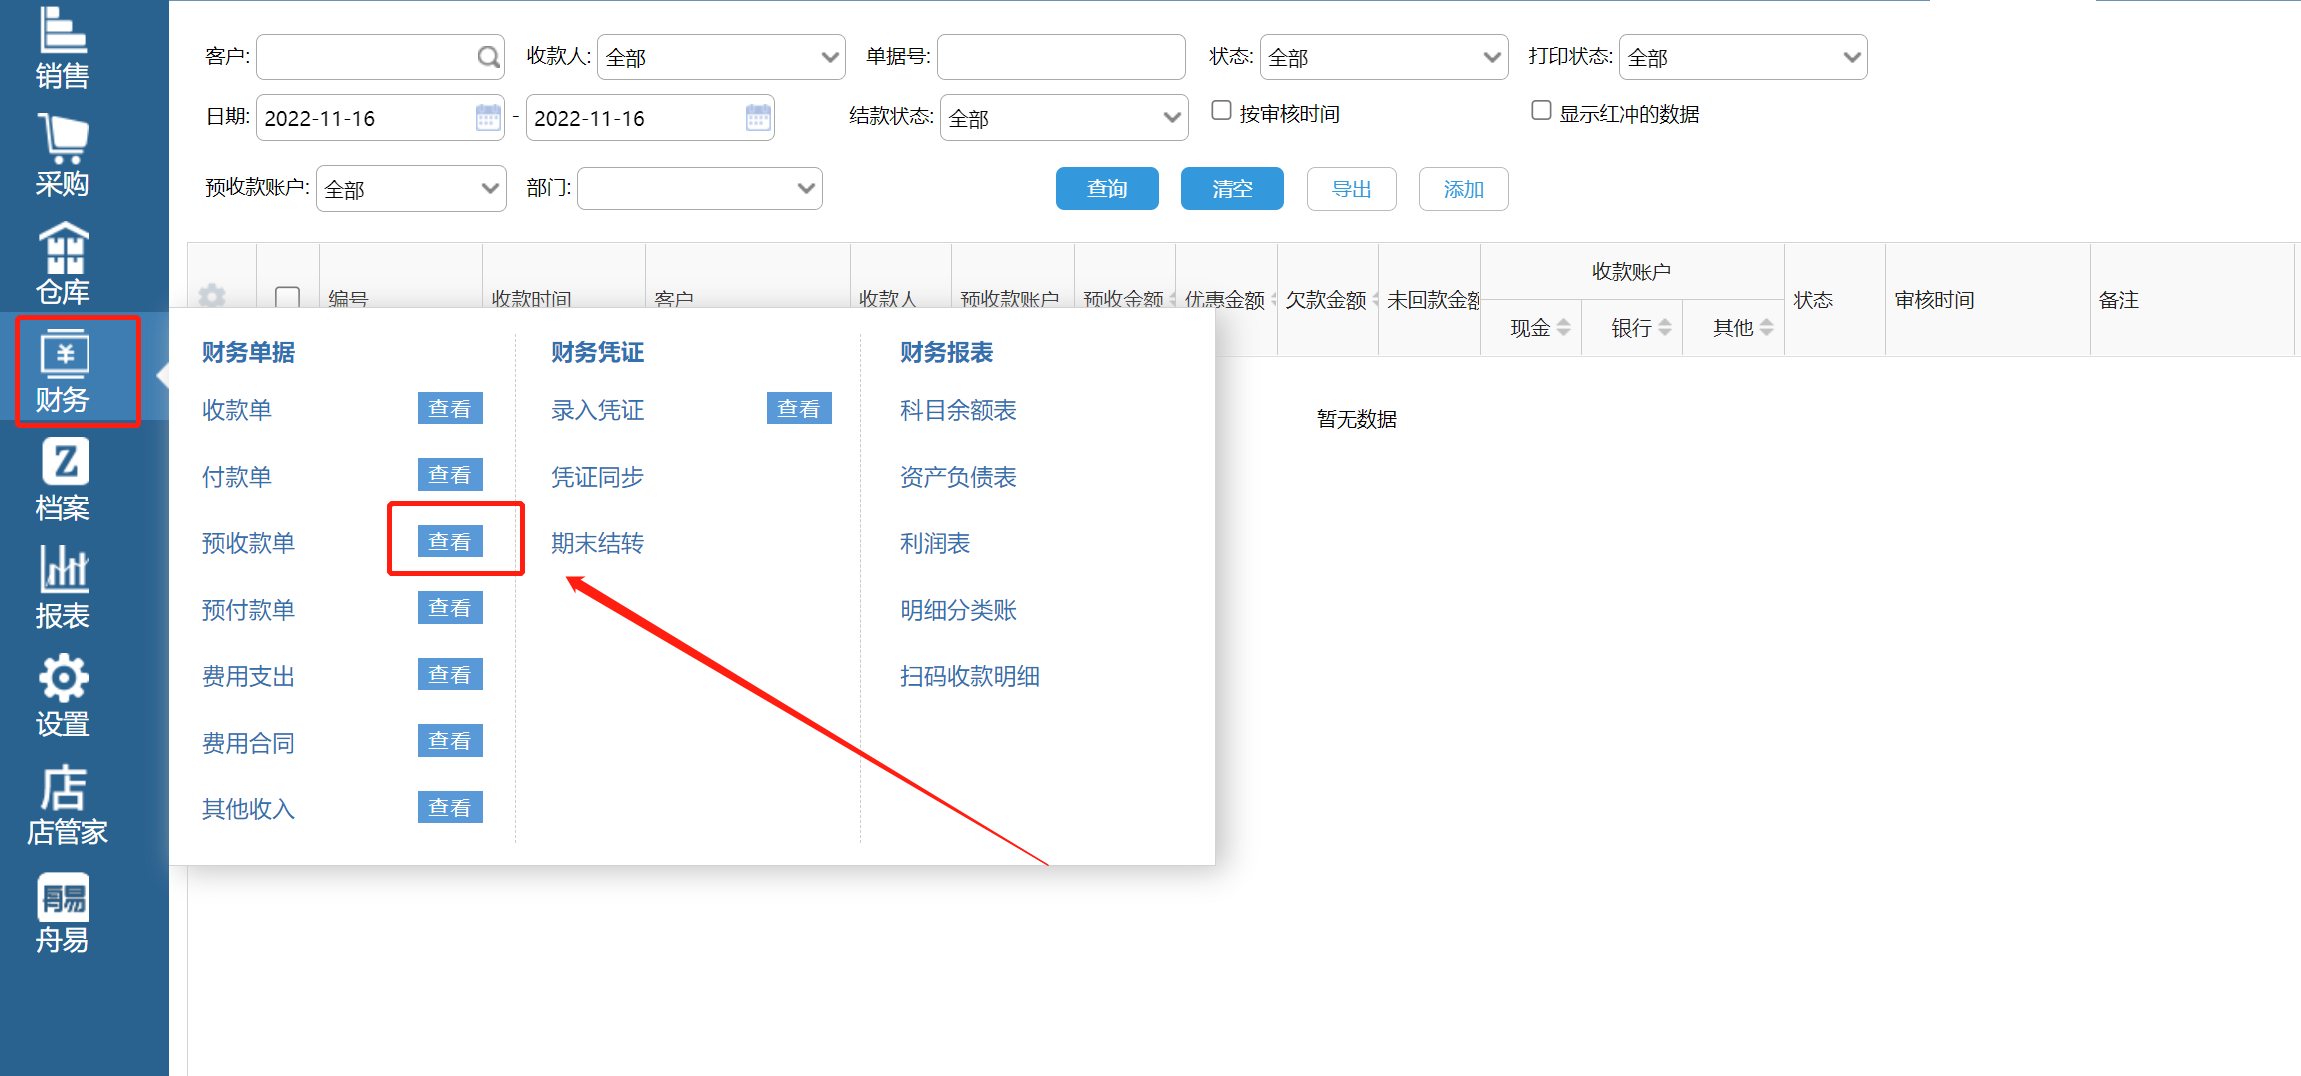2301x1076 pixels.
Task: Open 其他收入 menu entry
Action: pyautogui.click(x=248, y=809)
